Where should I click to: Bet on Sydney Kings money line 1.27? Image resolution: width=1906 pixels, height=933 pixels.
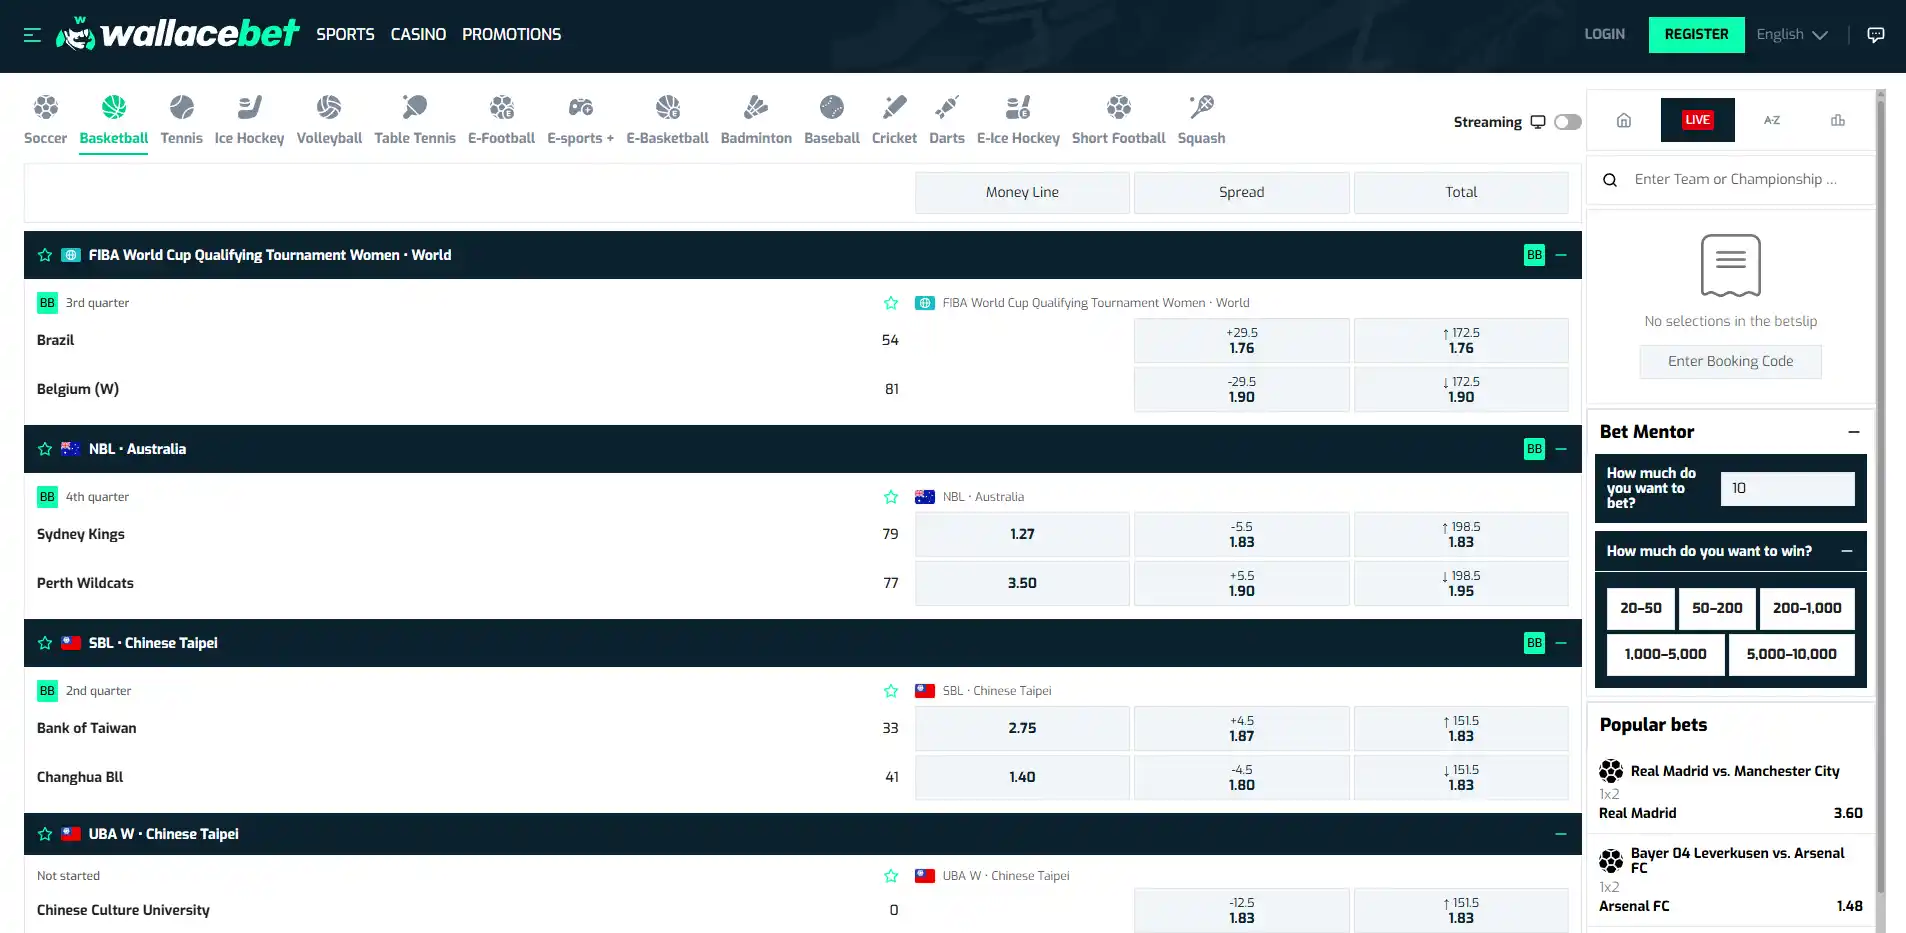click(x=1022, y=535)
